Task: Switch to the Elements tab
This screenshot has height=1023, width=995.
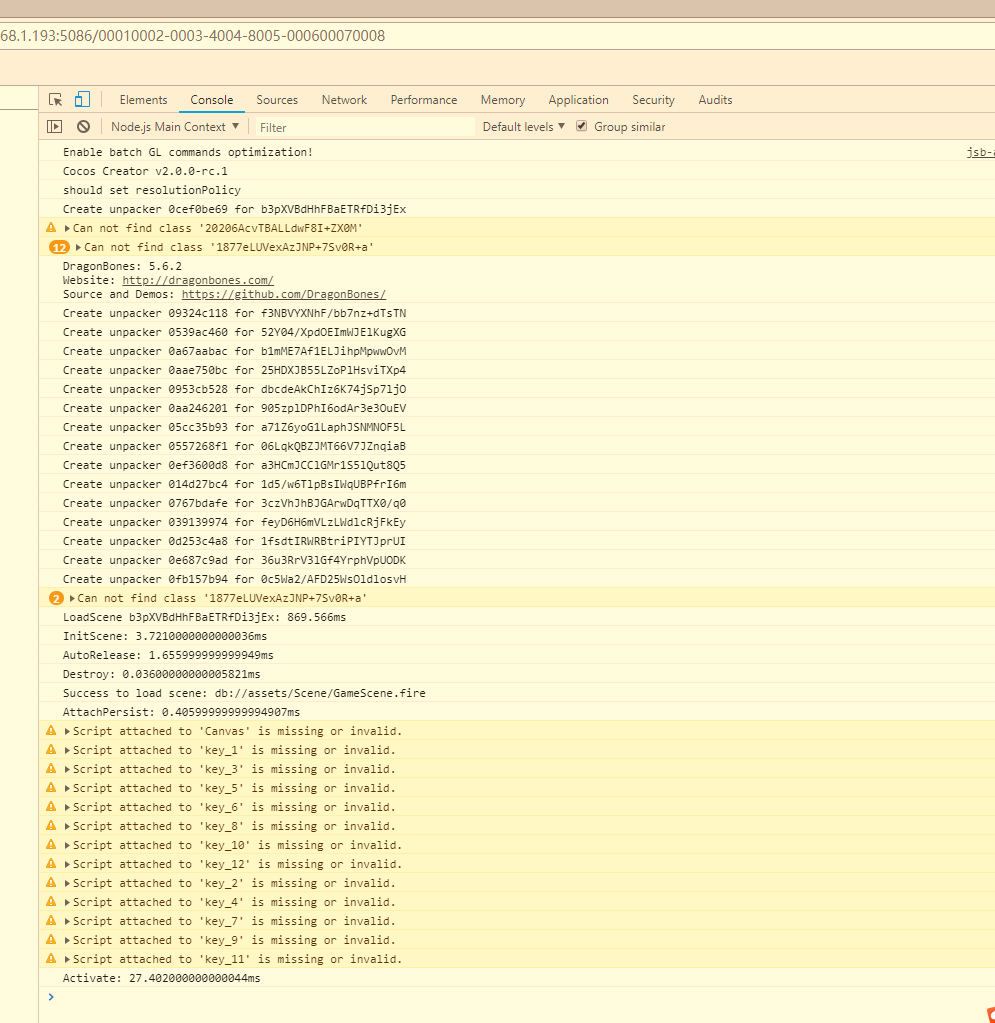Action: (144, 100)
